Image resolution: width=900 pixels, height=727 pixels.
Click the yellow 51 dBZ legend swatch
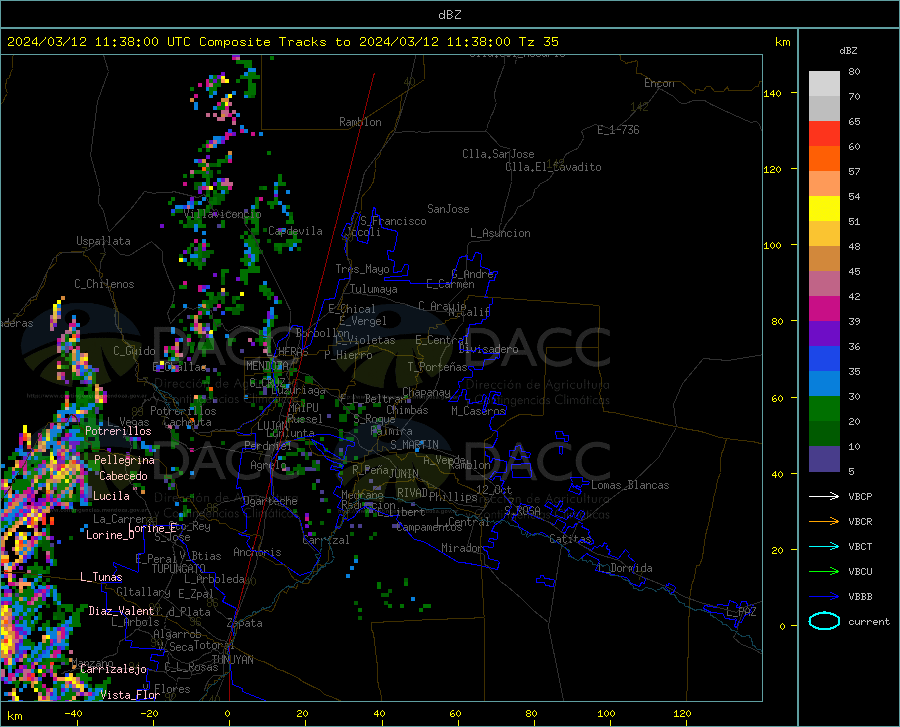click(x=824, y=209)
